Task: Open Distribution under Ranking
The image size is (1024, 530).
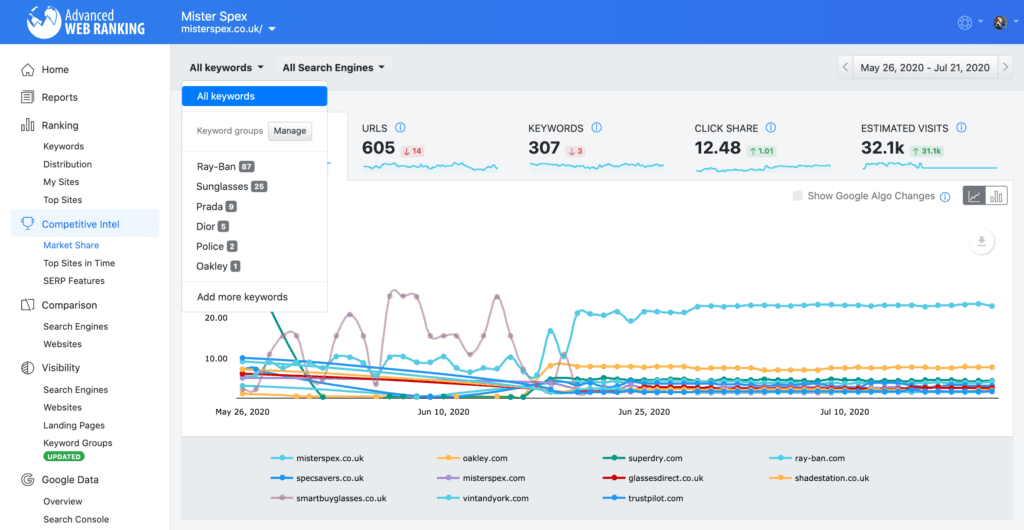Action: [67, 164]
